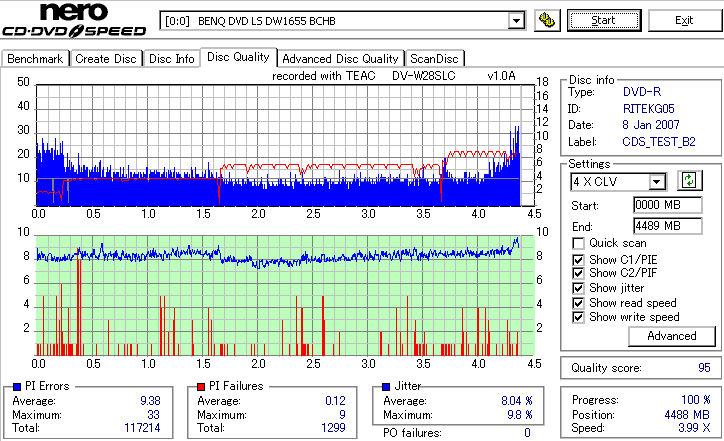Enable the Quick scan checkbox
724x441 pixels.
click(578, 243)
